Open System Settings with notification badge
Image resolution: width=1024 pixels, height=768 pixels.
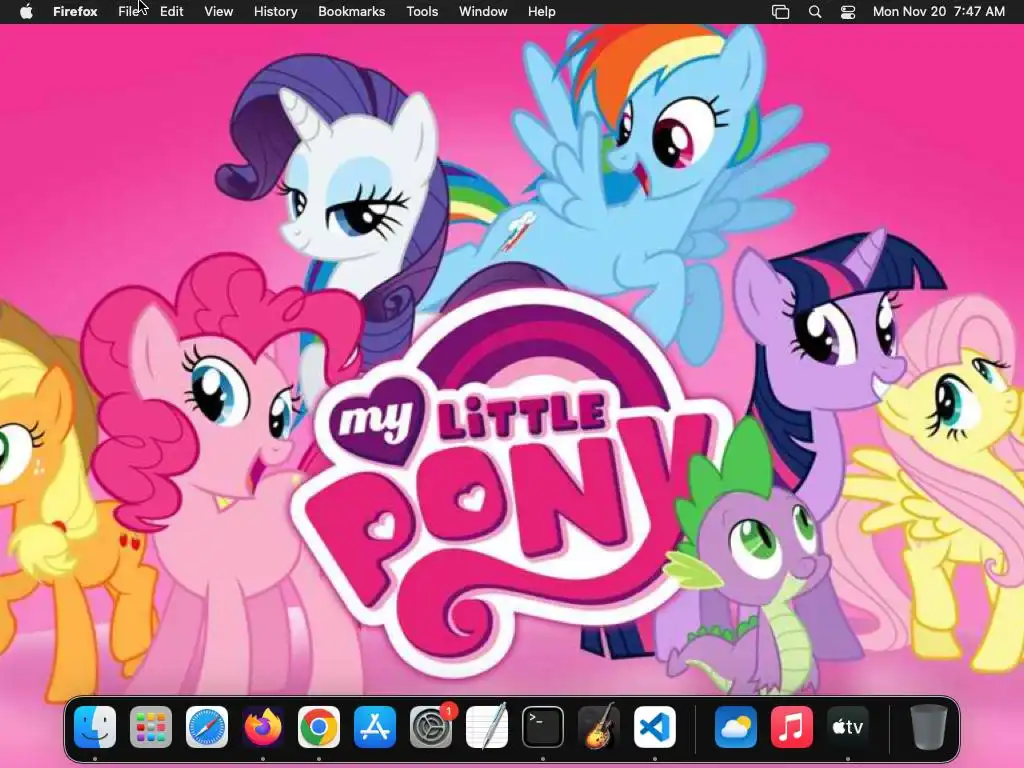coord(431,727)
